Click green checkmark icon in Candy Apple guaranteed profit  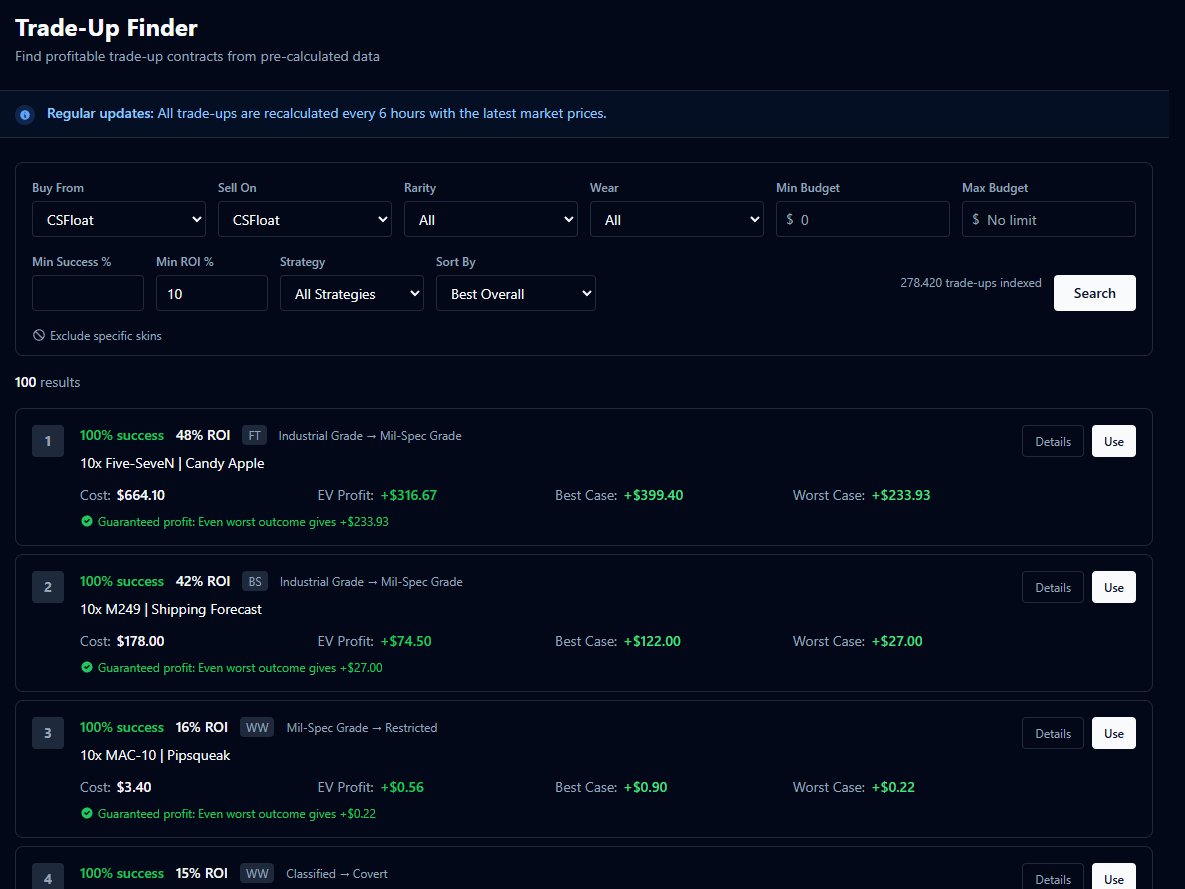tap(87, 521)
